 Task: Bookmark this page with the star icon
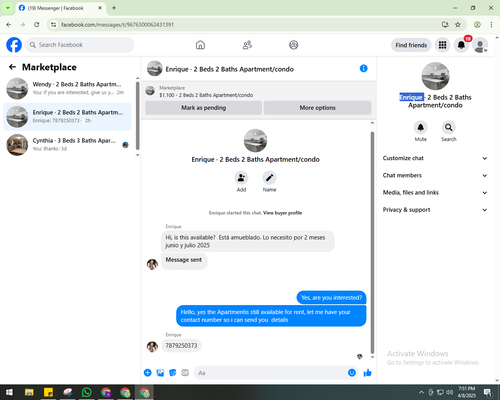[458, 25]
